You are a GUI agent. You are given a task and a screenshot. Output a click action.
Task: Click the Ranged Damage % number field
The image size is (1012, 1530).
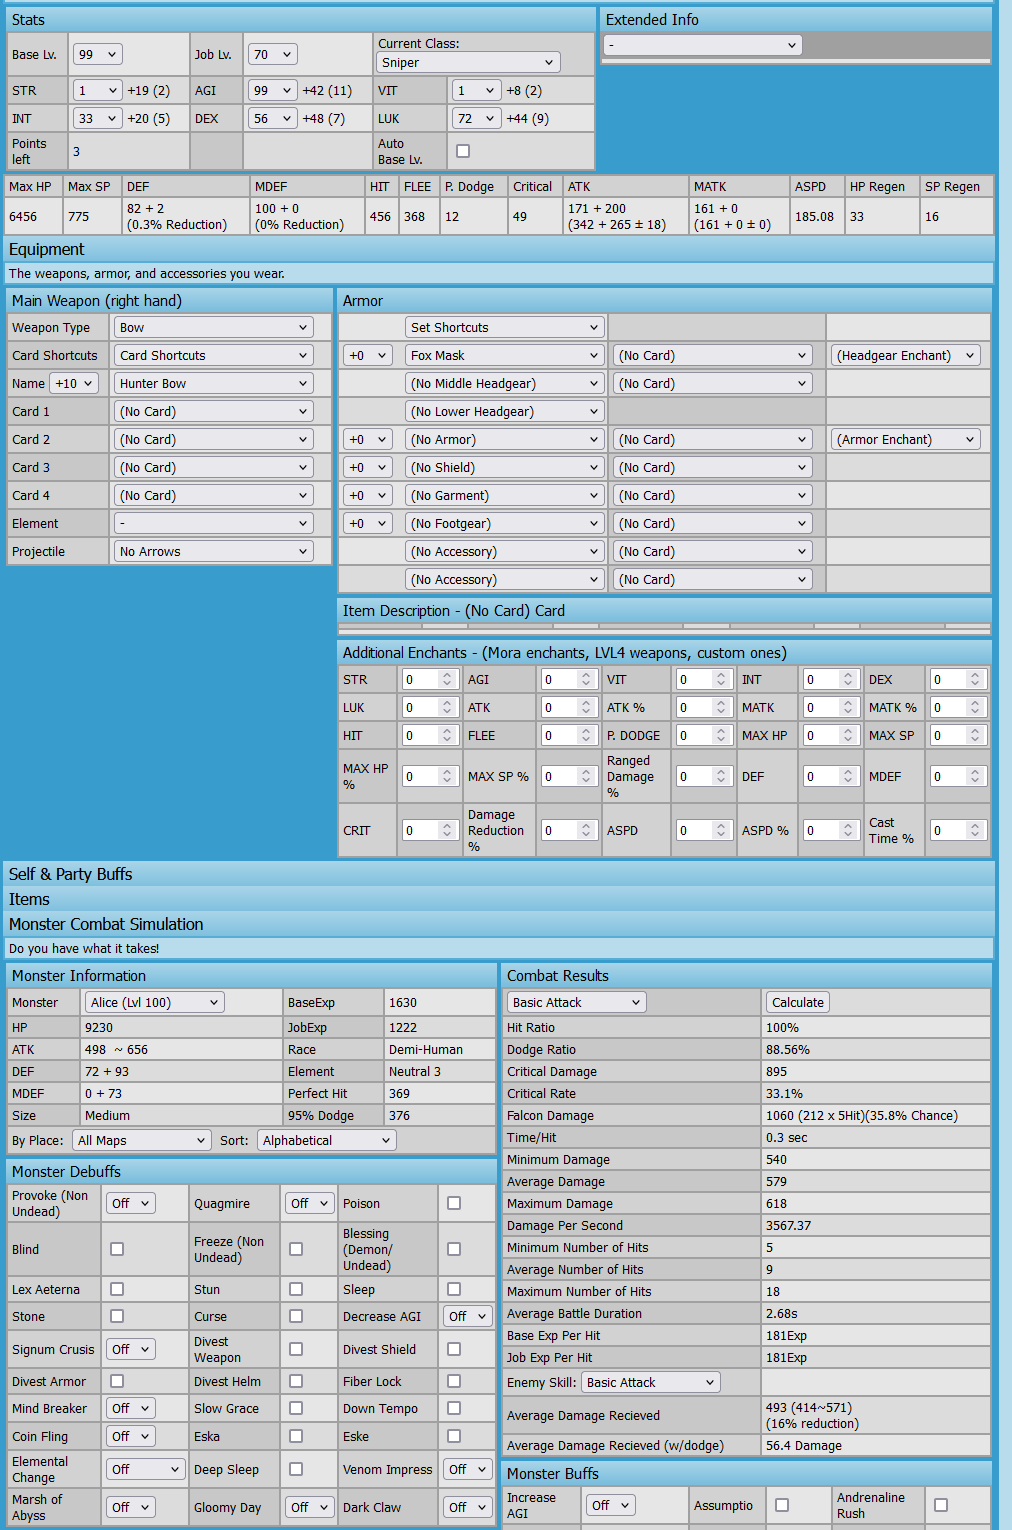(x=703, y=777)
